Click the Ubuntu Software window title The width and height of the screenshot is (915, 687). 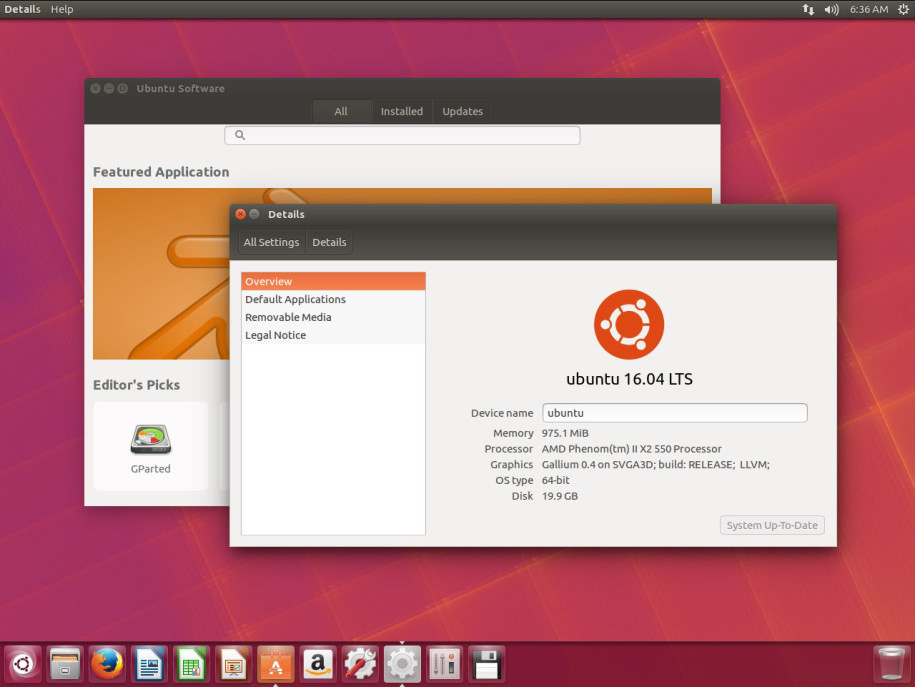pos(180,88)
